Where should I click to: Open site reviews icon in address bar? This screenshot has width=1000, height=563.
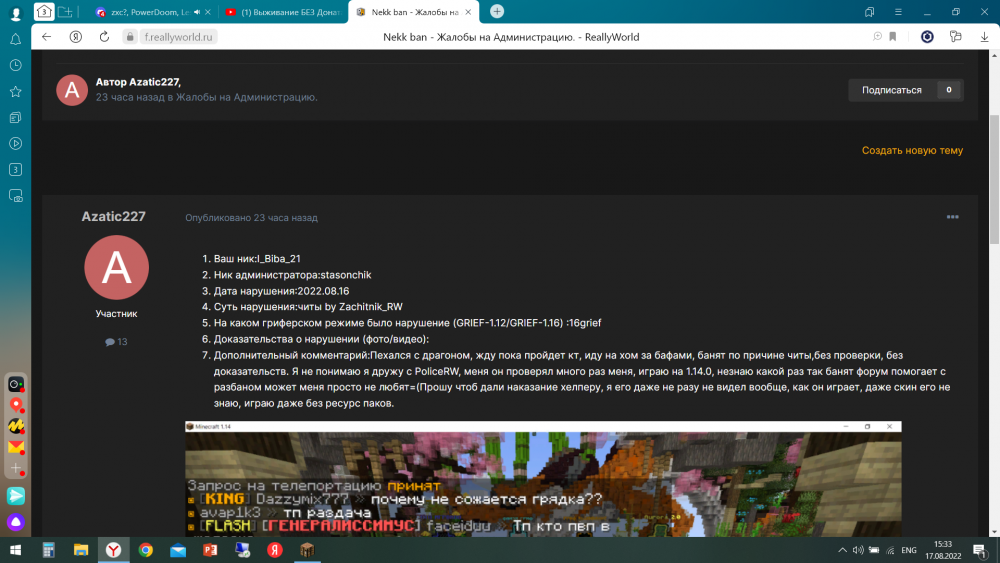878,37
